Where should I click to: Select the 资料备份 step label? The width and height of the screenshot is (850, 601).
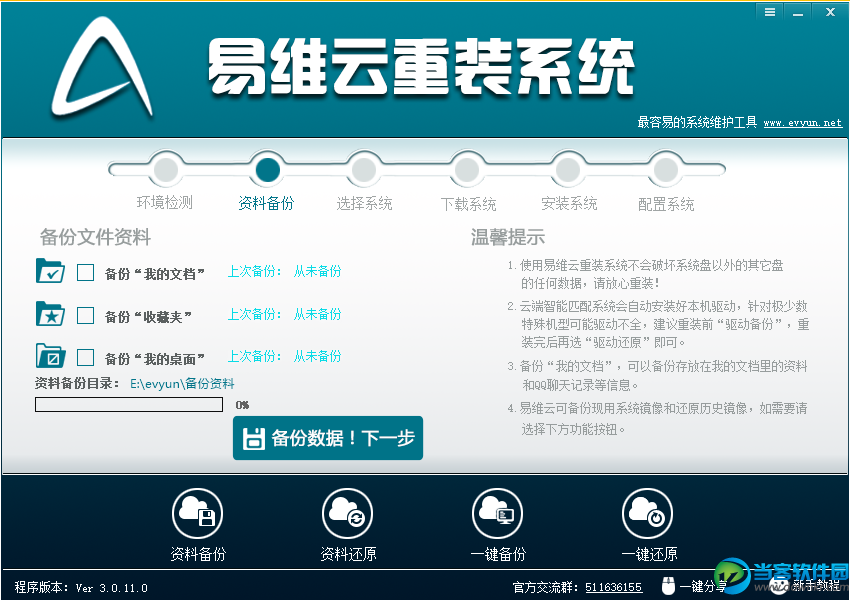click(x=266, y=203)
